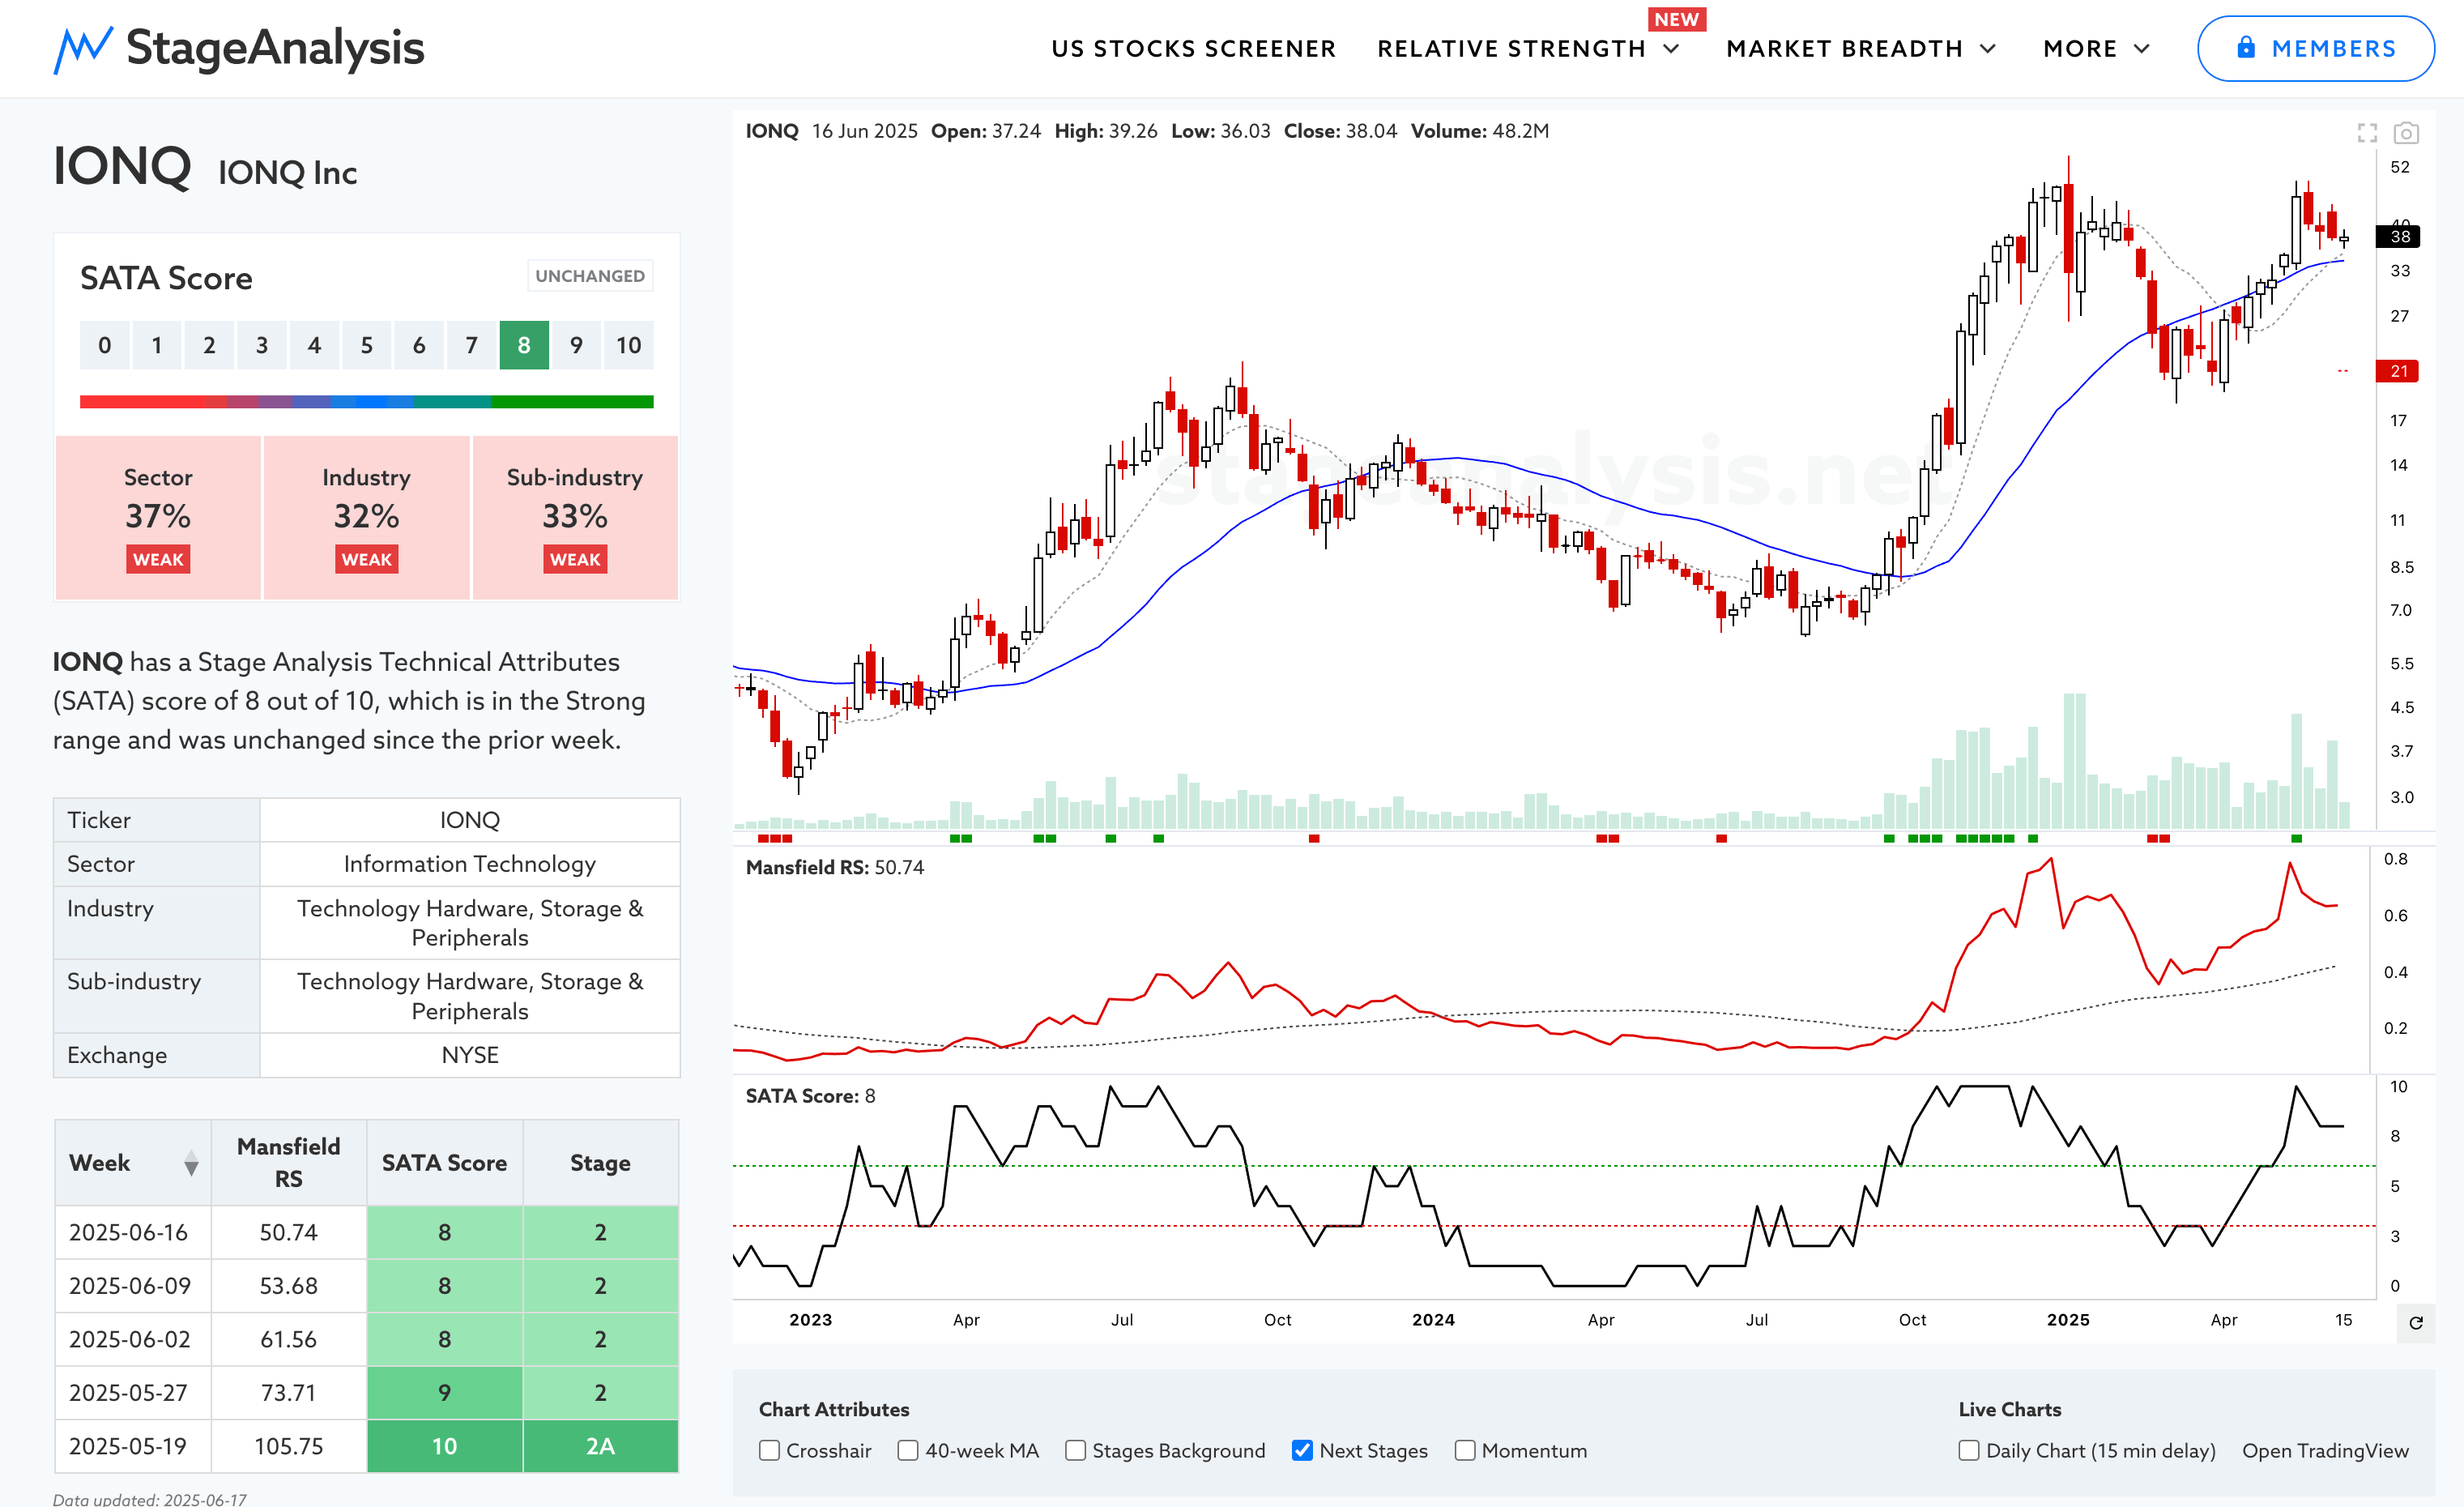
Task: Click the 2025-05-19 week cell
Action: [133, 1446]
